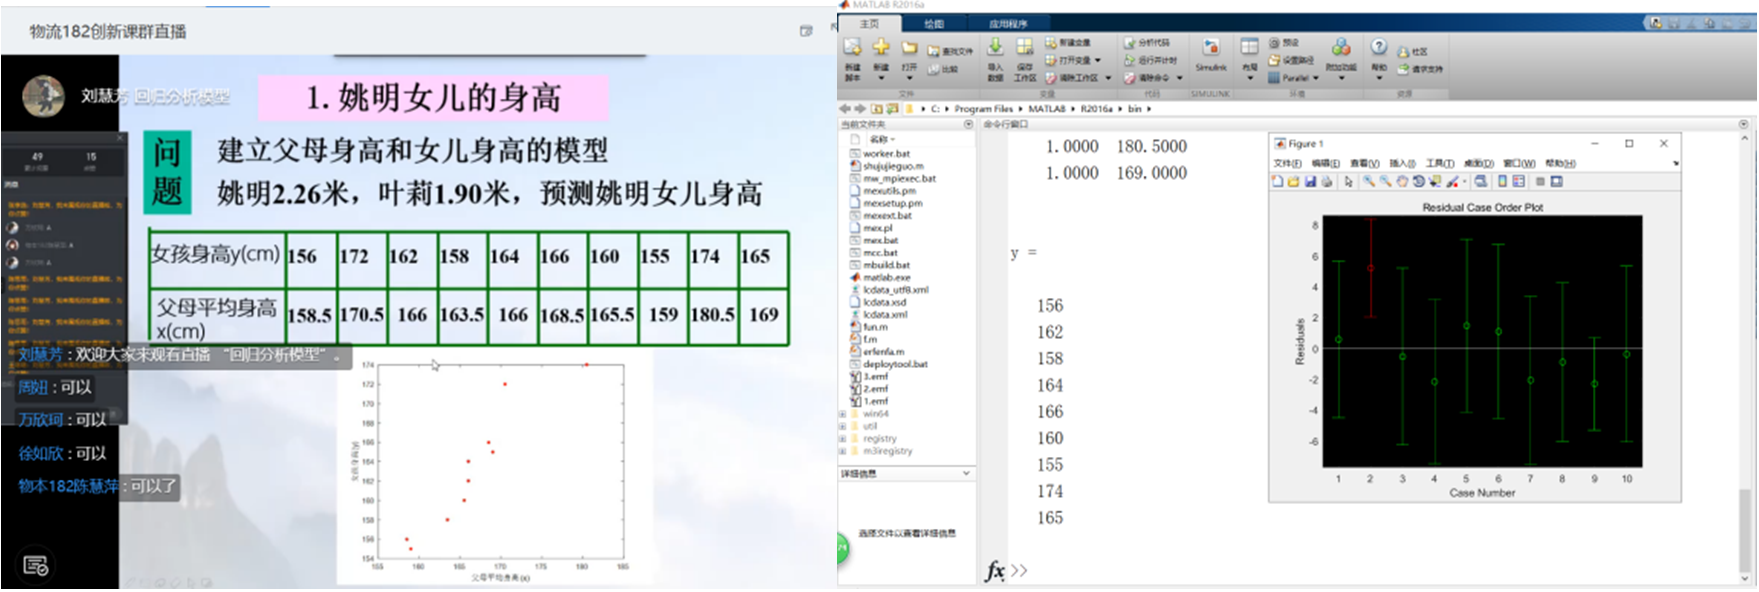Click the command window prompt input area
This screenshot has height=592, width=1759.
(1100, 571)
